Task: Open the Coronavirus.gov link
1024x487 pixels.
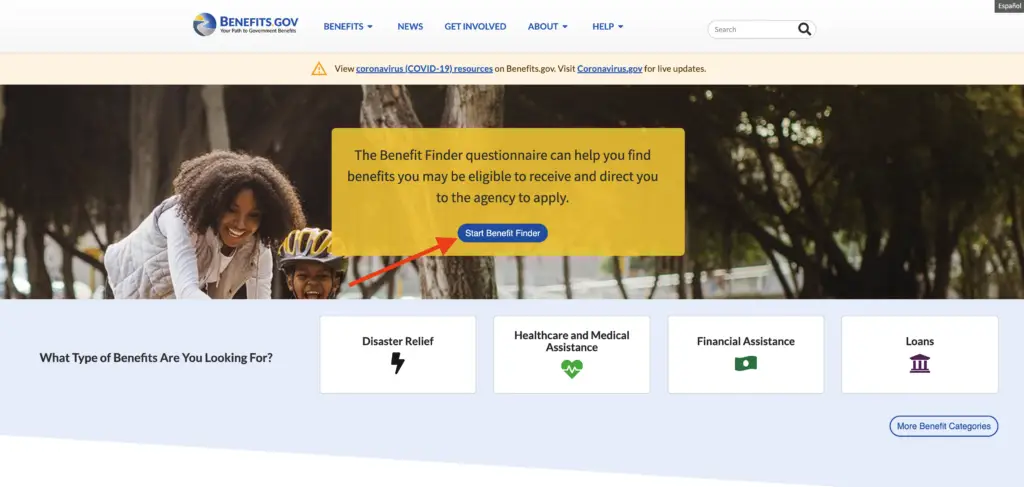Action: [609, 69]
